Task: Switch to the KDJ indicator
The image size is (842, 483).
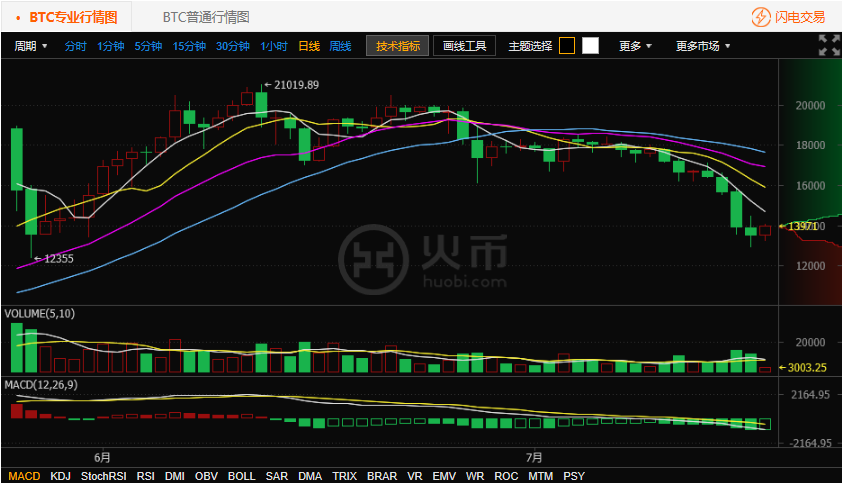Action: 61,476
